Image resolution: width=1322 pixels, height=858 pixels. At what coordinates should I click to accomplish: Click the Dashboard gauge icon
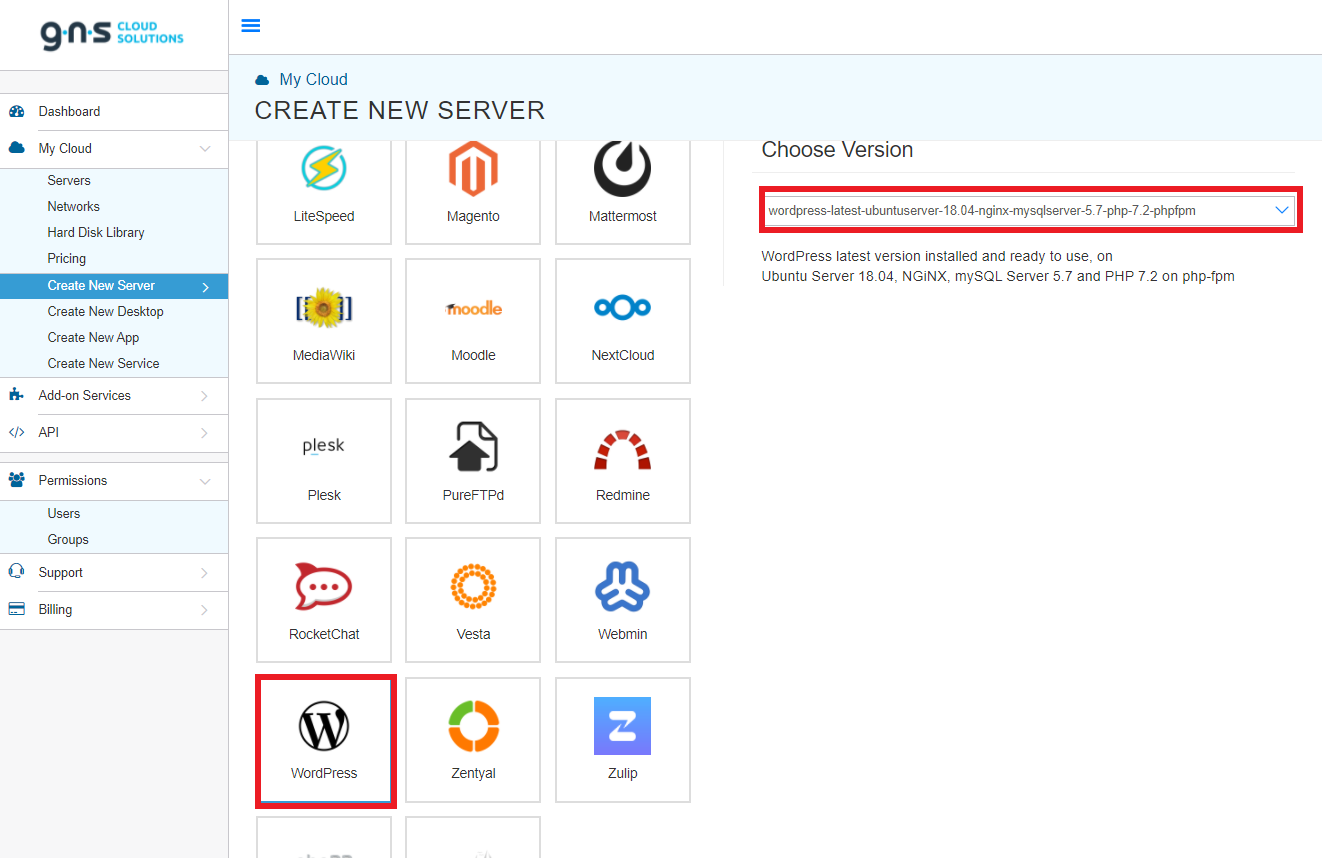[16, 111]
